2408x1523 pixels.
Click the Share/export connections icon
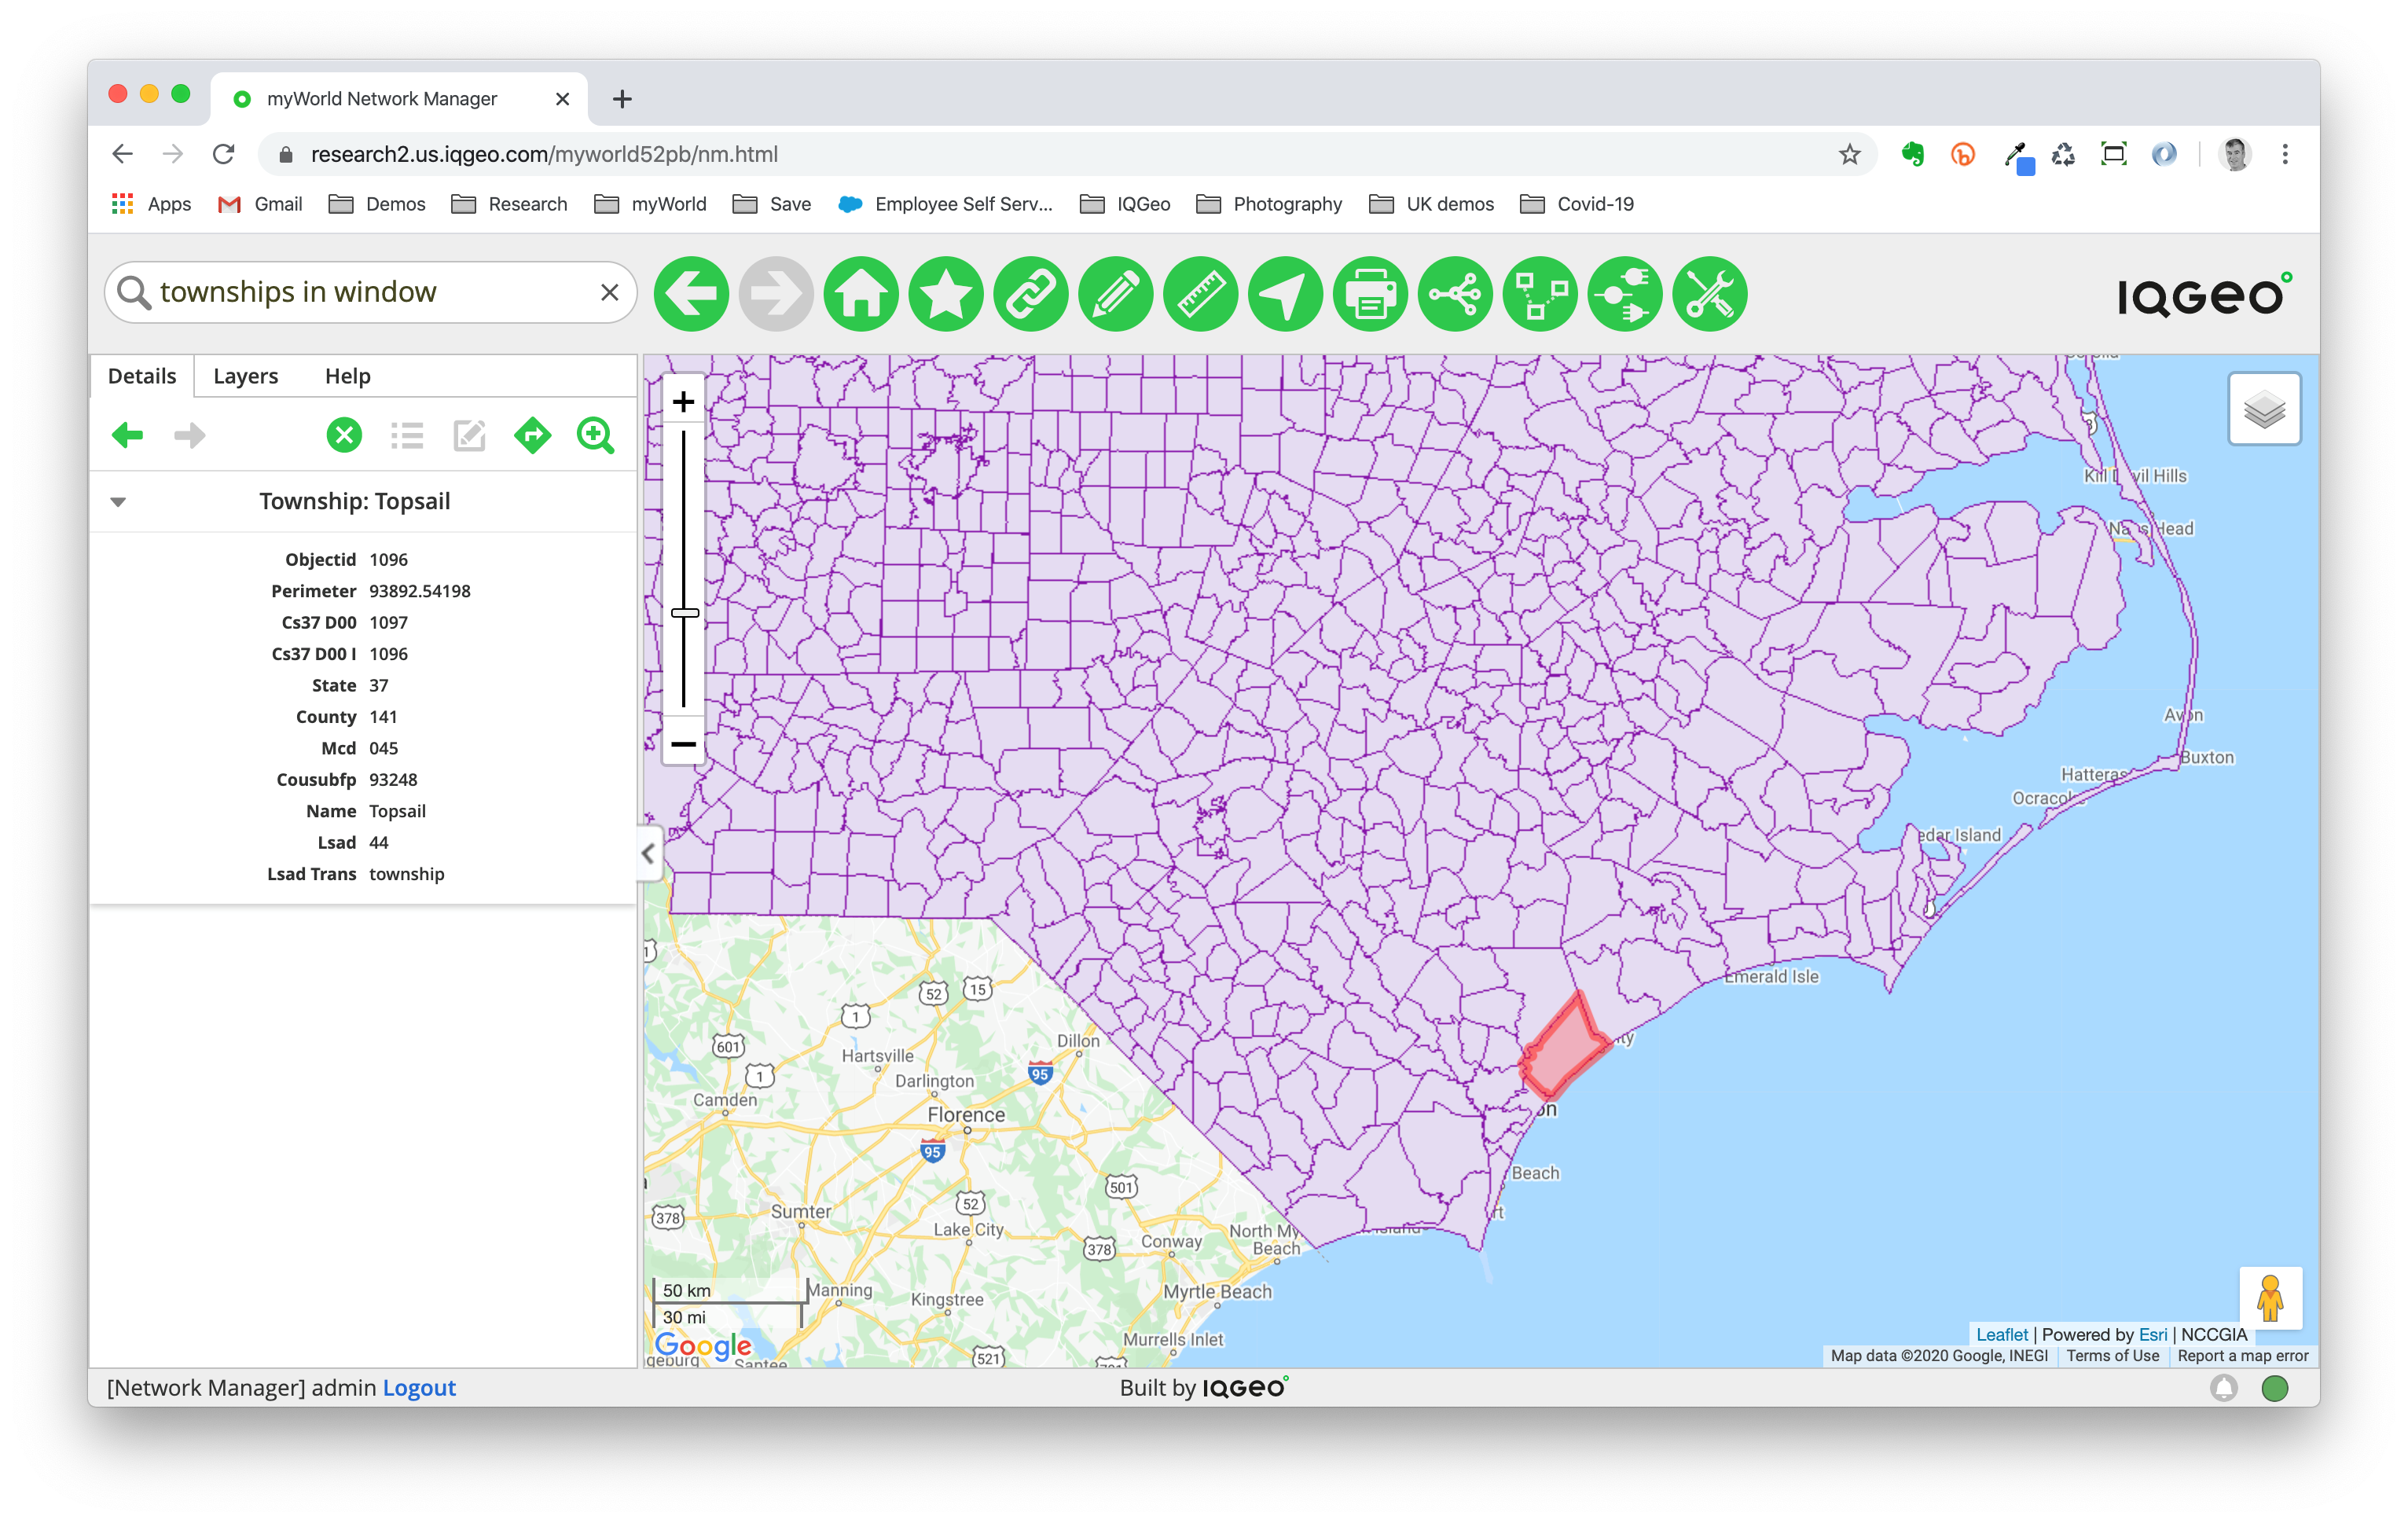pyautogui.click(x=1457, y=292)
